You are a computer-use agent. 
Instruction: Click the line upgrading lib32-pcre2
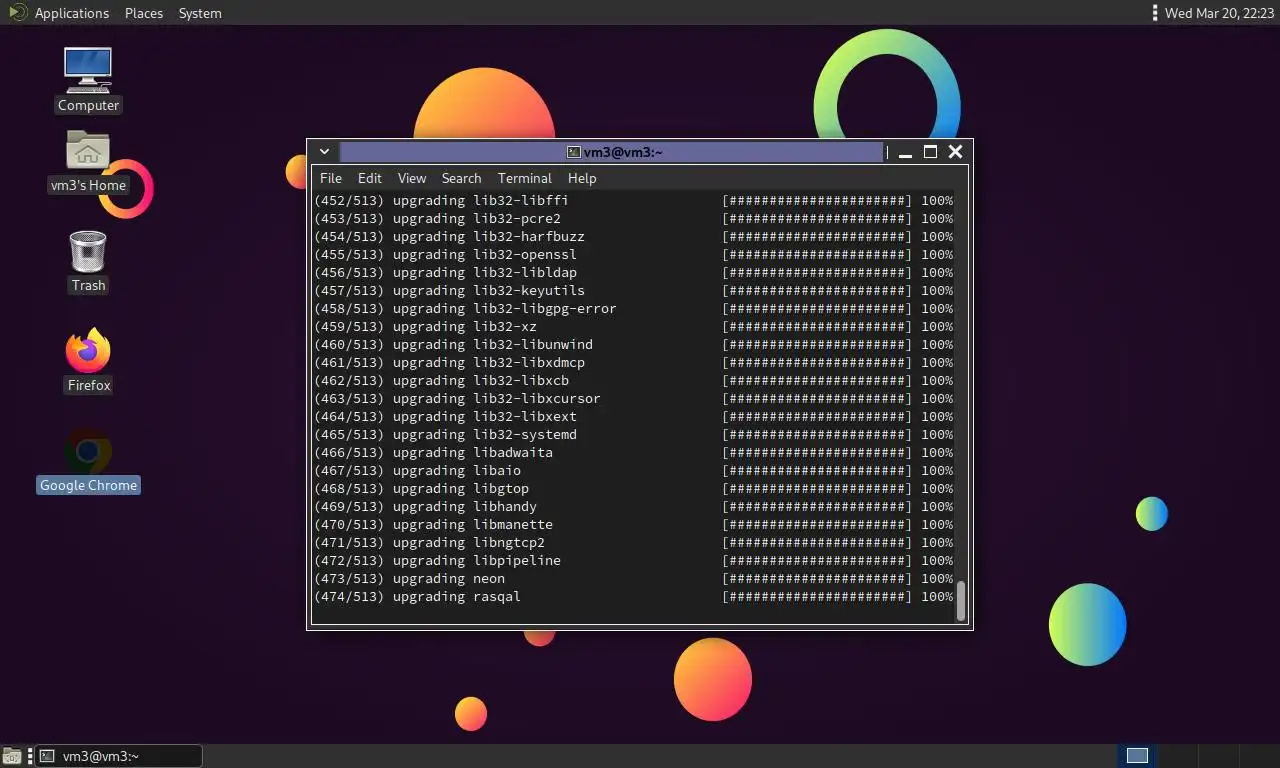point(633,218)
